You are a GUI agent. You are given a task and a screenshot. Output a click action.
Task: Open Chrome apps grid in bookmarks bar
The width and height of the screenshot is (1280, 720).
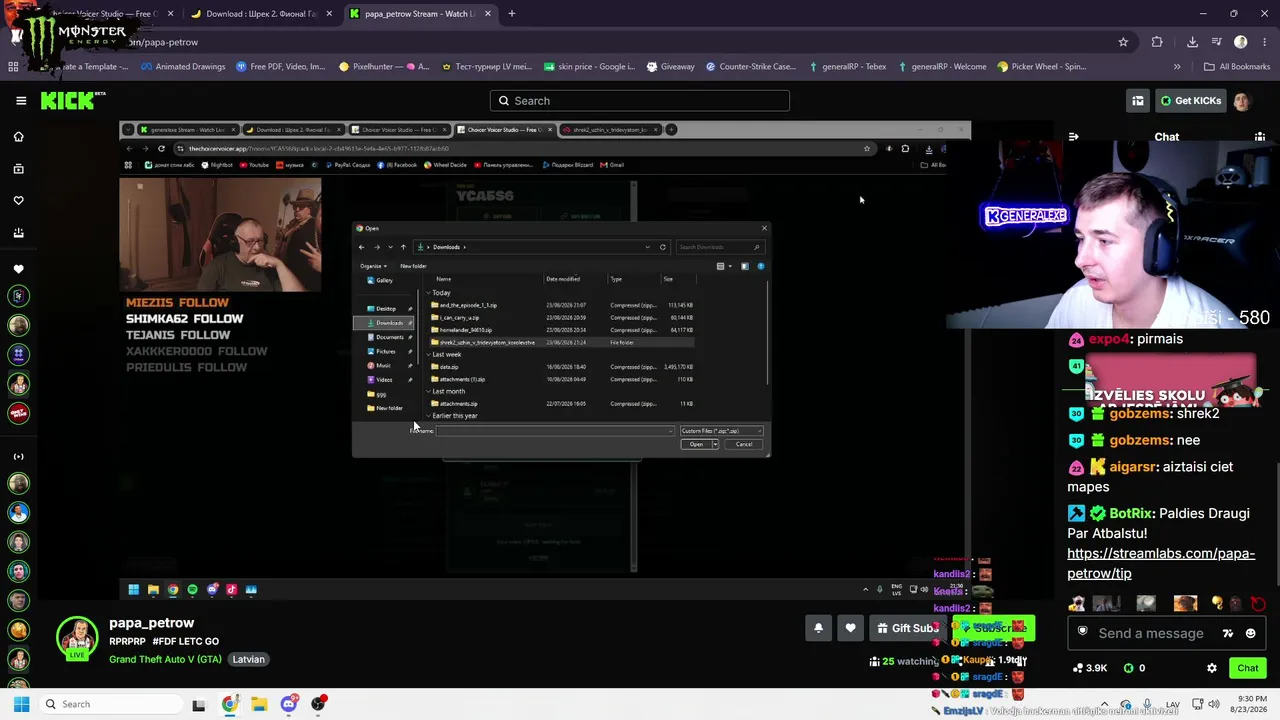coord(13,67)
